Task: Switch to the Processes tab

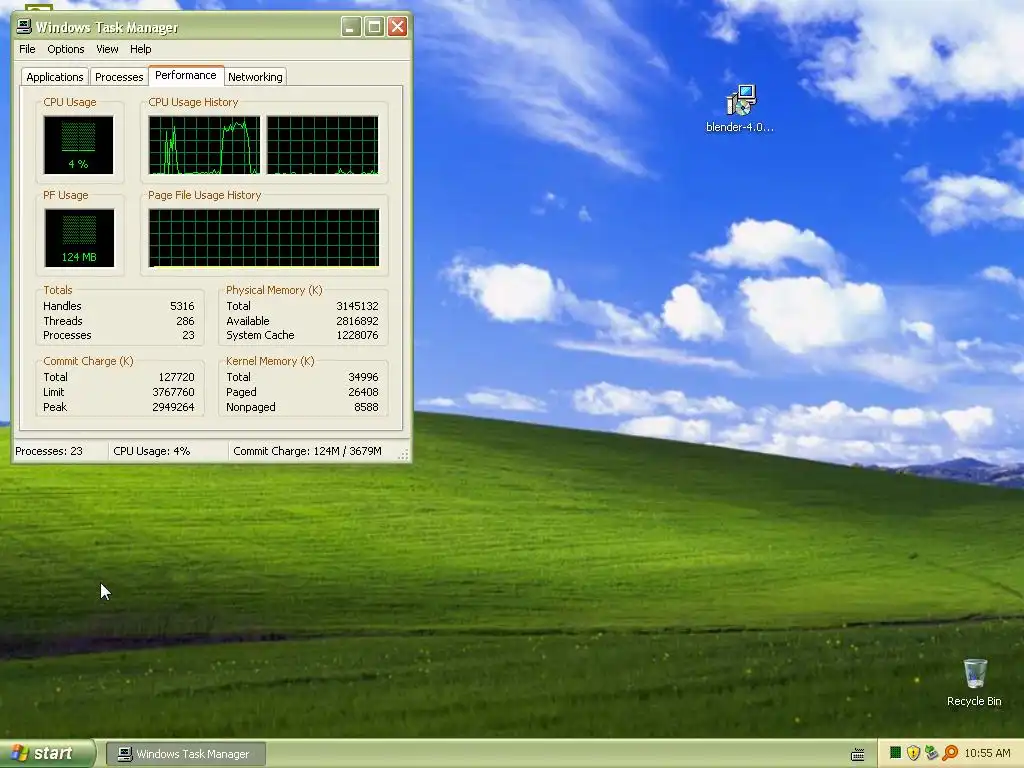Action: click(x=119, y=77)
